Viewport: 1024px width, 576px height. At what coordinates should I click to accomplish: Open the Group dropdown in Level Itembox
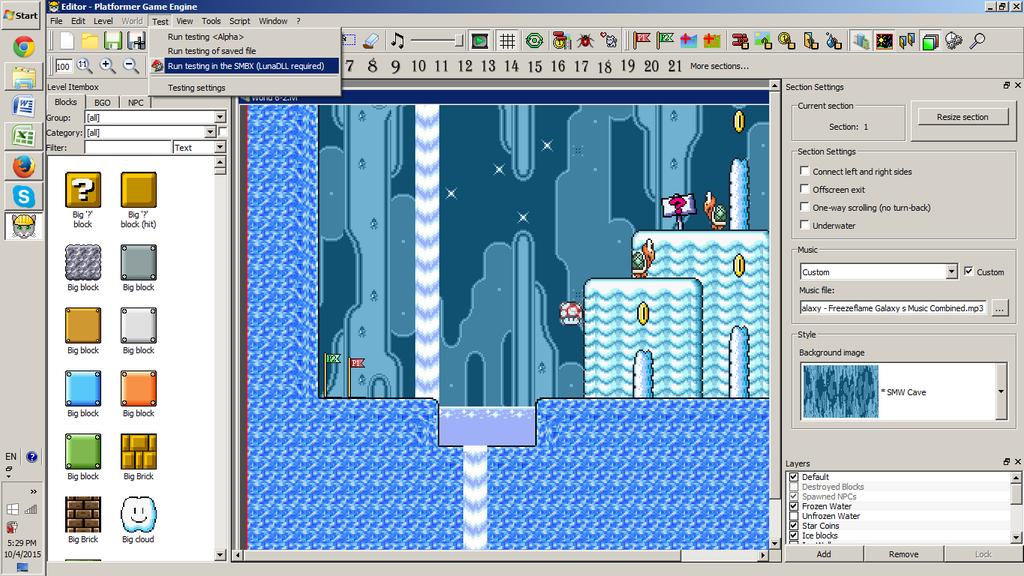(220, 118)
